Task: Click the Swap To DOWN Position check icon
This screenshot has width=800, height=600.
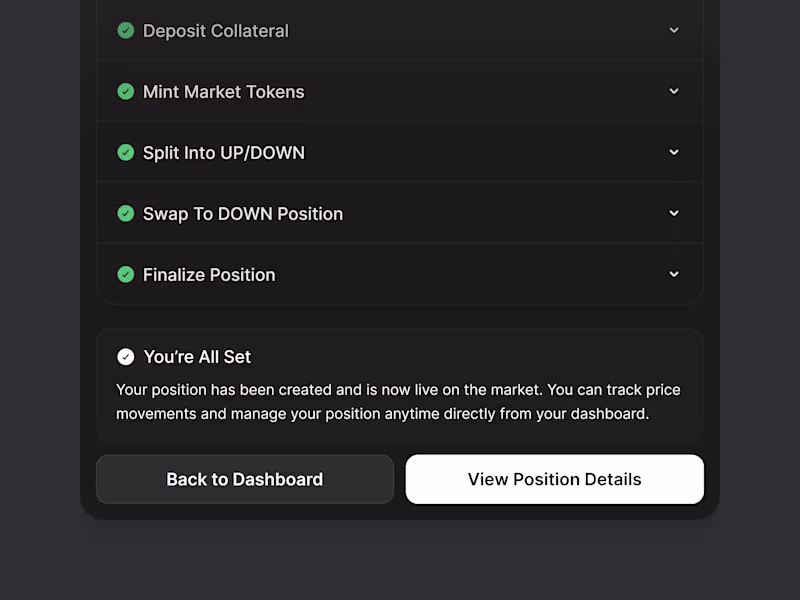Action: (126, 213)
